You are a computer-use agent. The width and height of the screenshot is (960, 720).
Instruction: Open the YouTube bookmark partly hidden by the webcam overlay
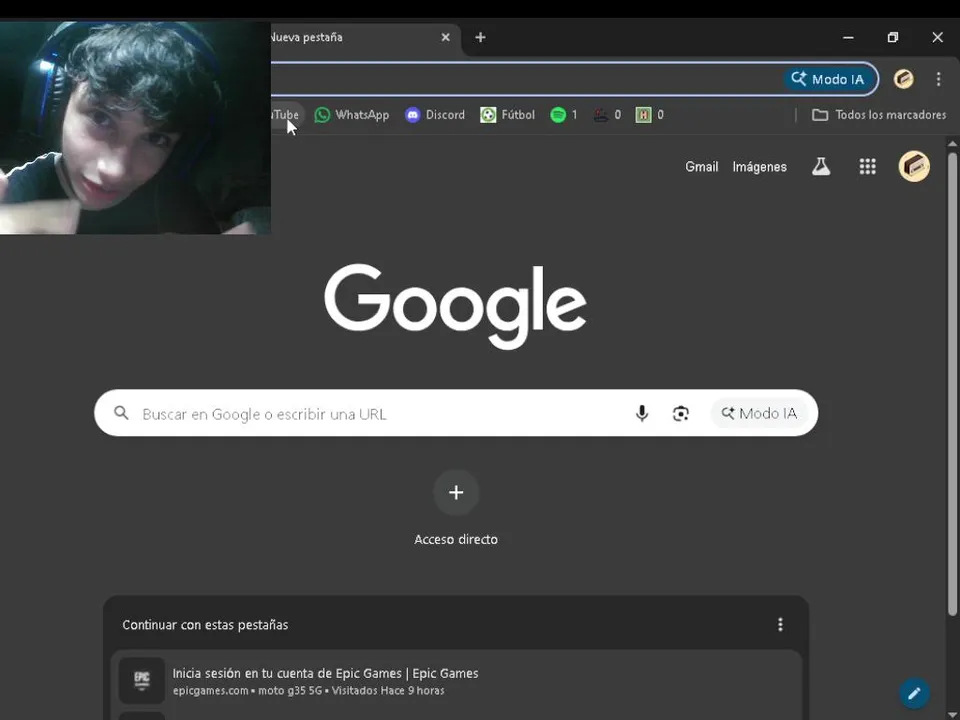click(287, 114)
